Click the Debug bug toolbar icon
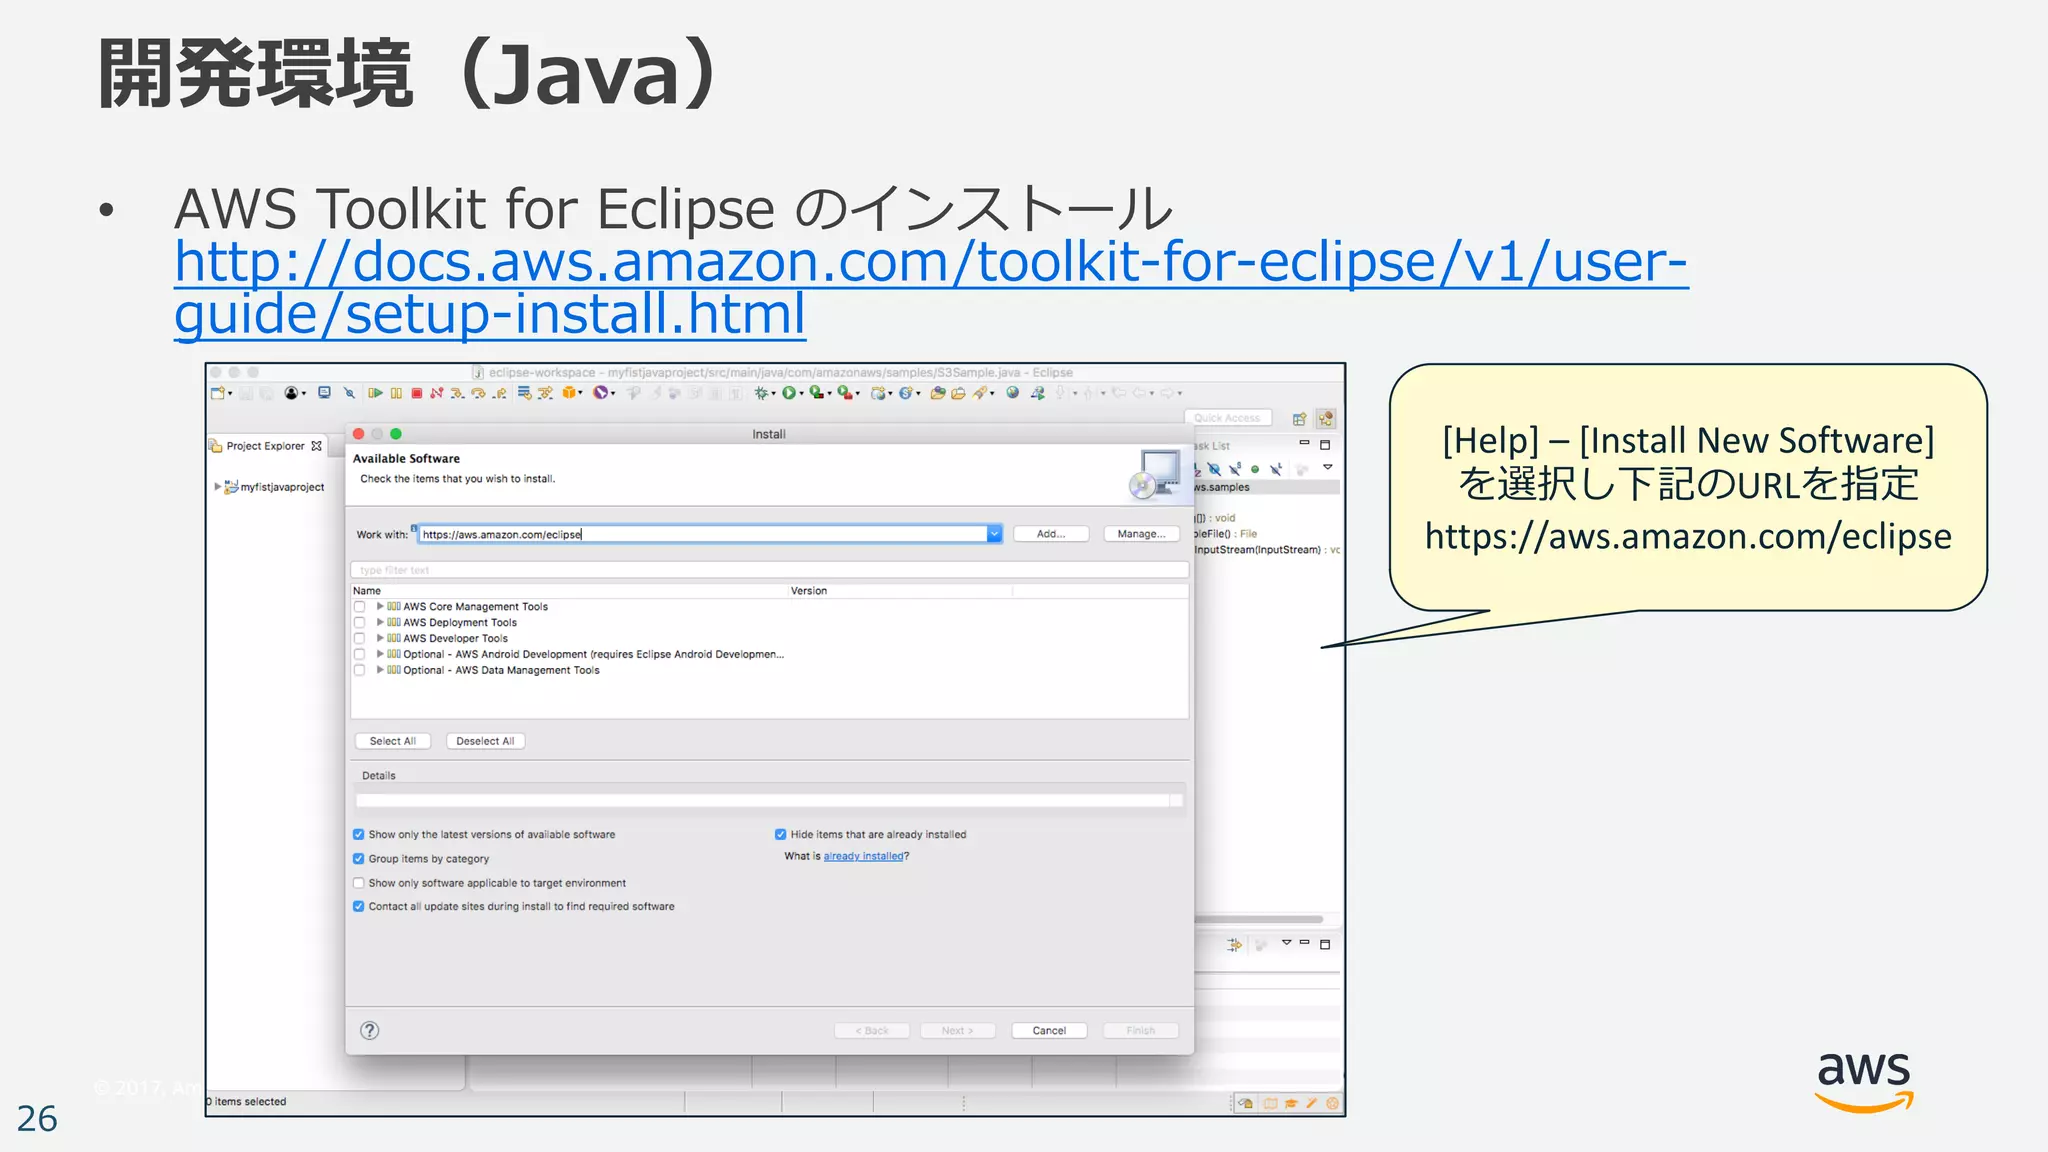The height and width of the screenshot is (1152, 2048). [x=762, y=394]
